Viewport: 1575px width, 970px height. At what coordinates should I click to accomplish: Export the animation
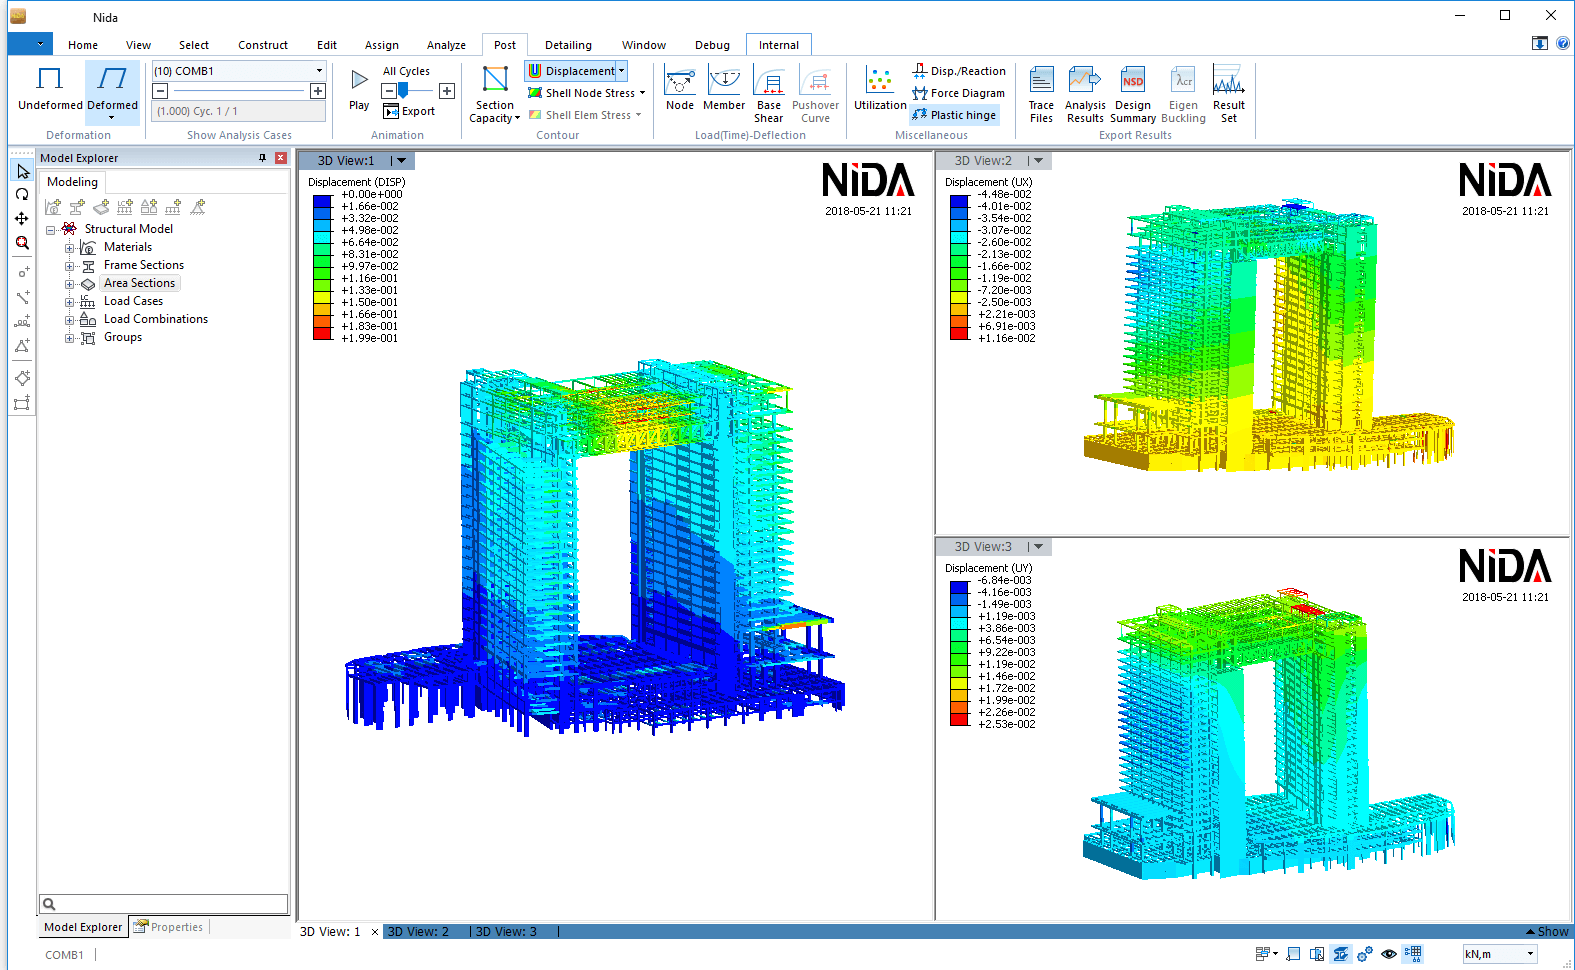pyautogui.click(x=409, y=111)
